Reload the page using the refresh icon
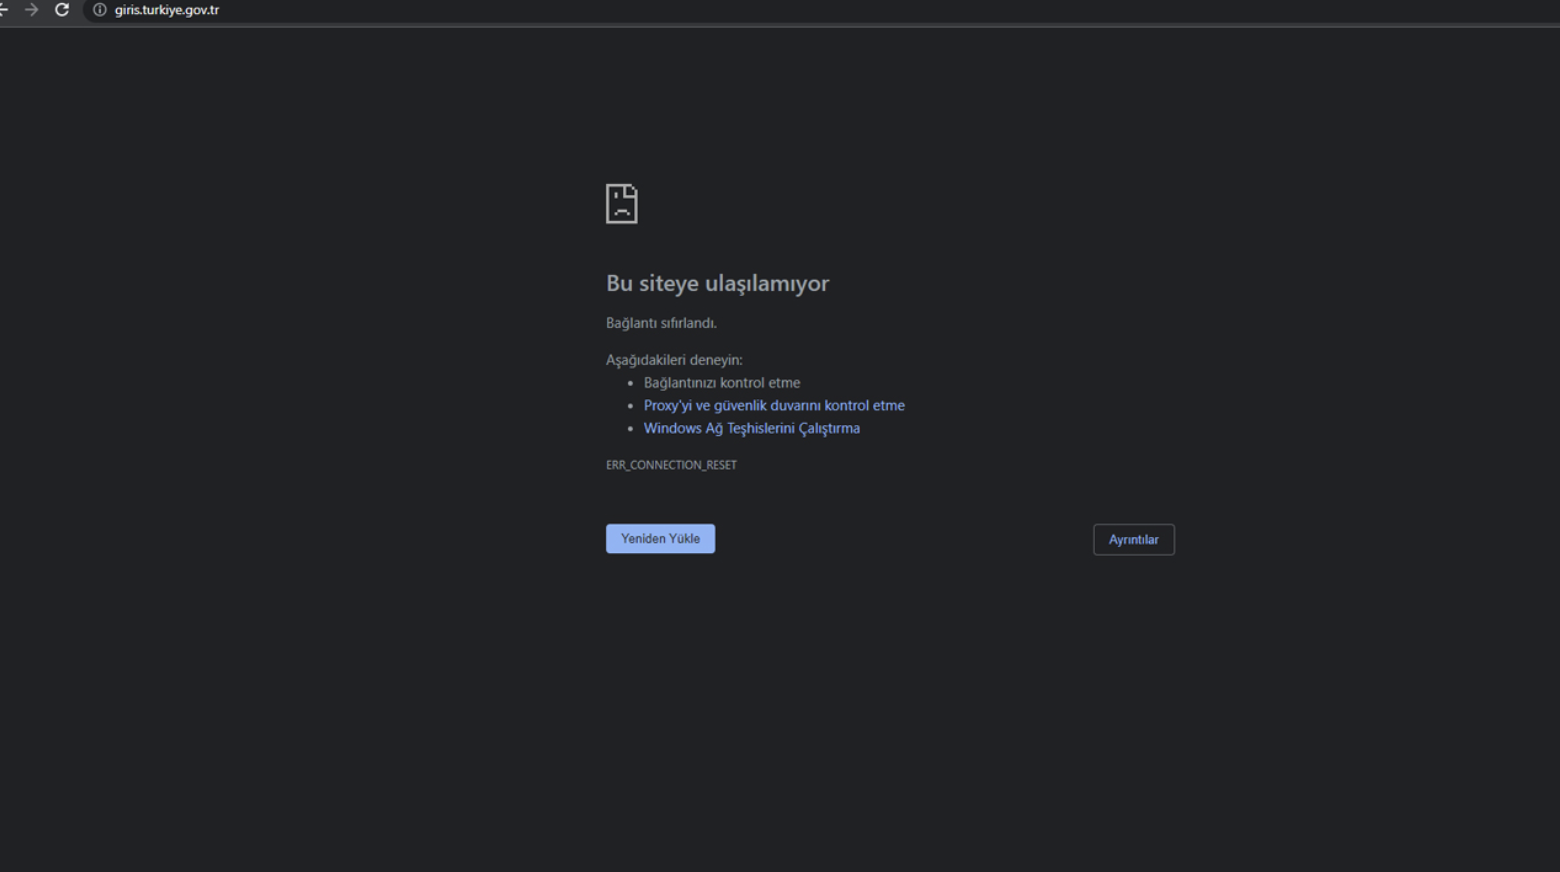 click(x=62, y=10)
